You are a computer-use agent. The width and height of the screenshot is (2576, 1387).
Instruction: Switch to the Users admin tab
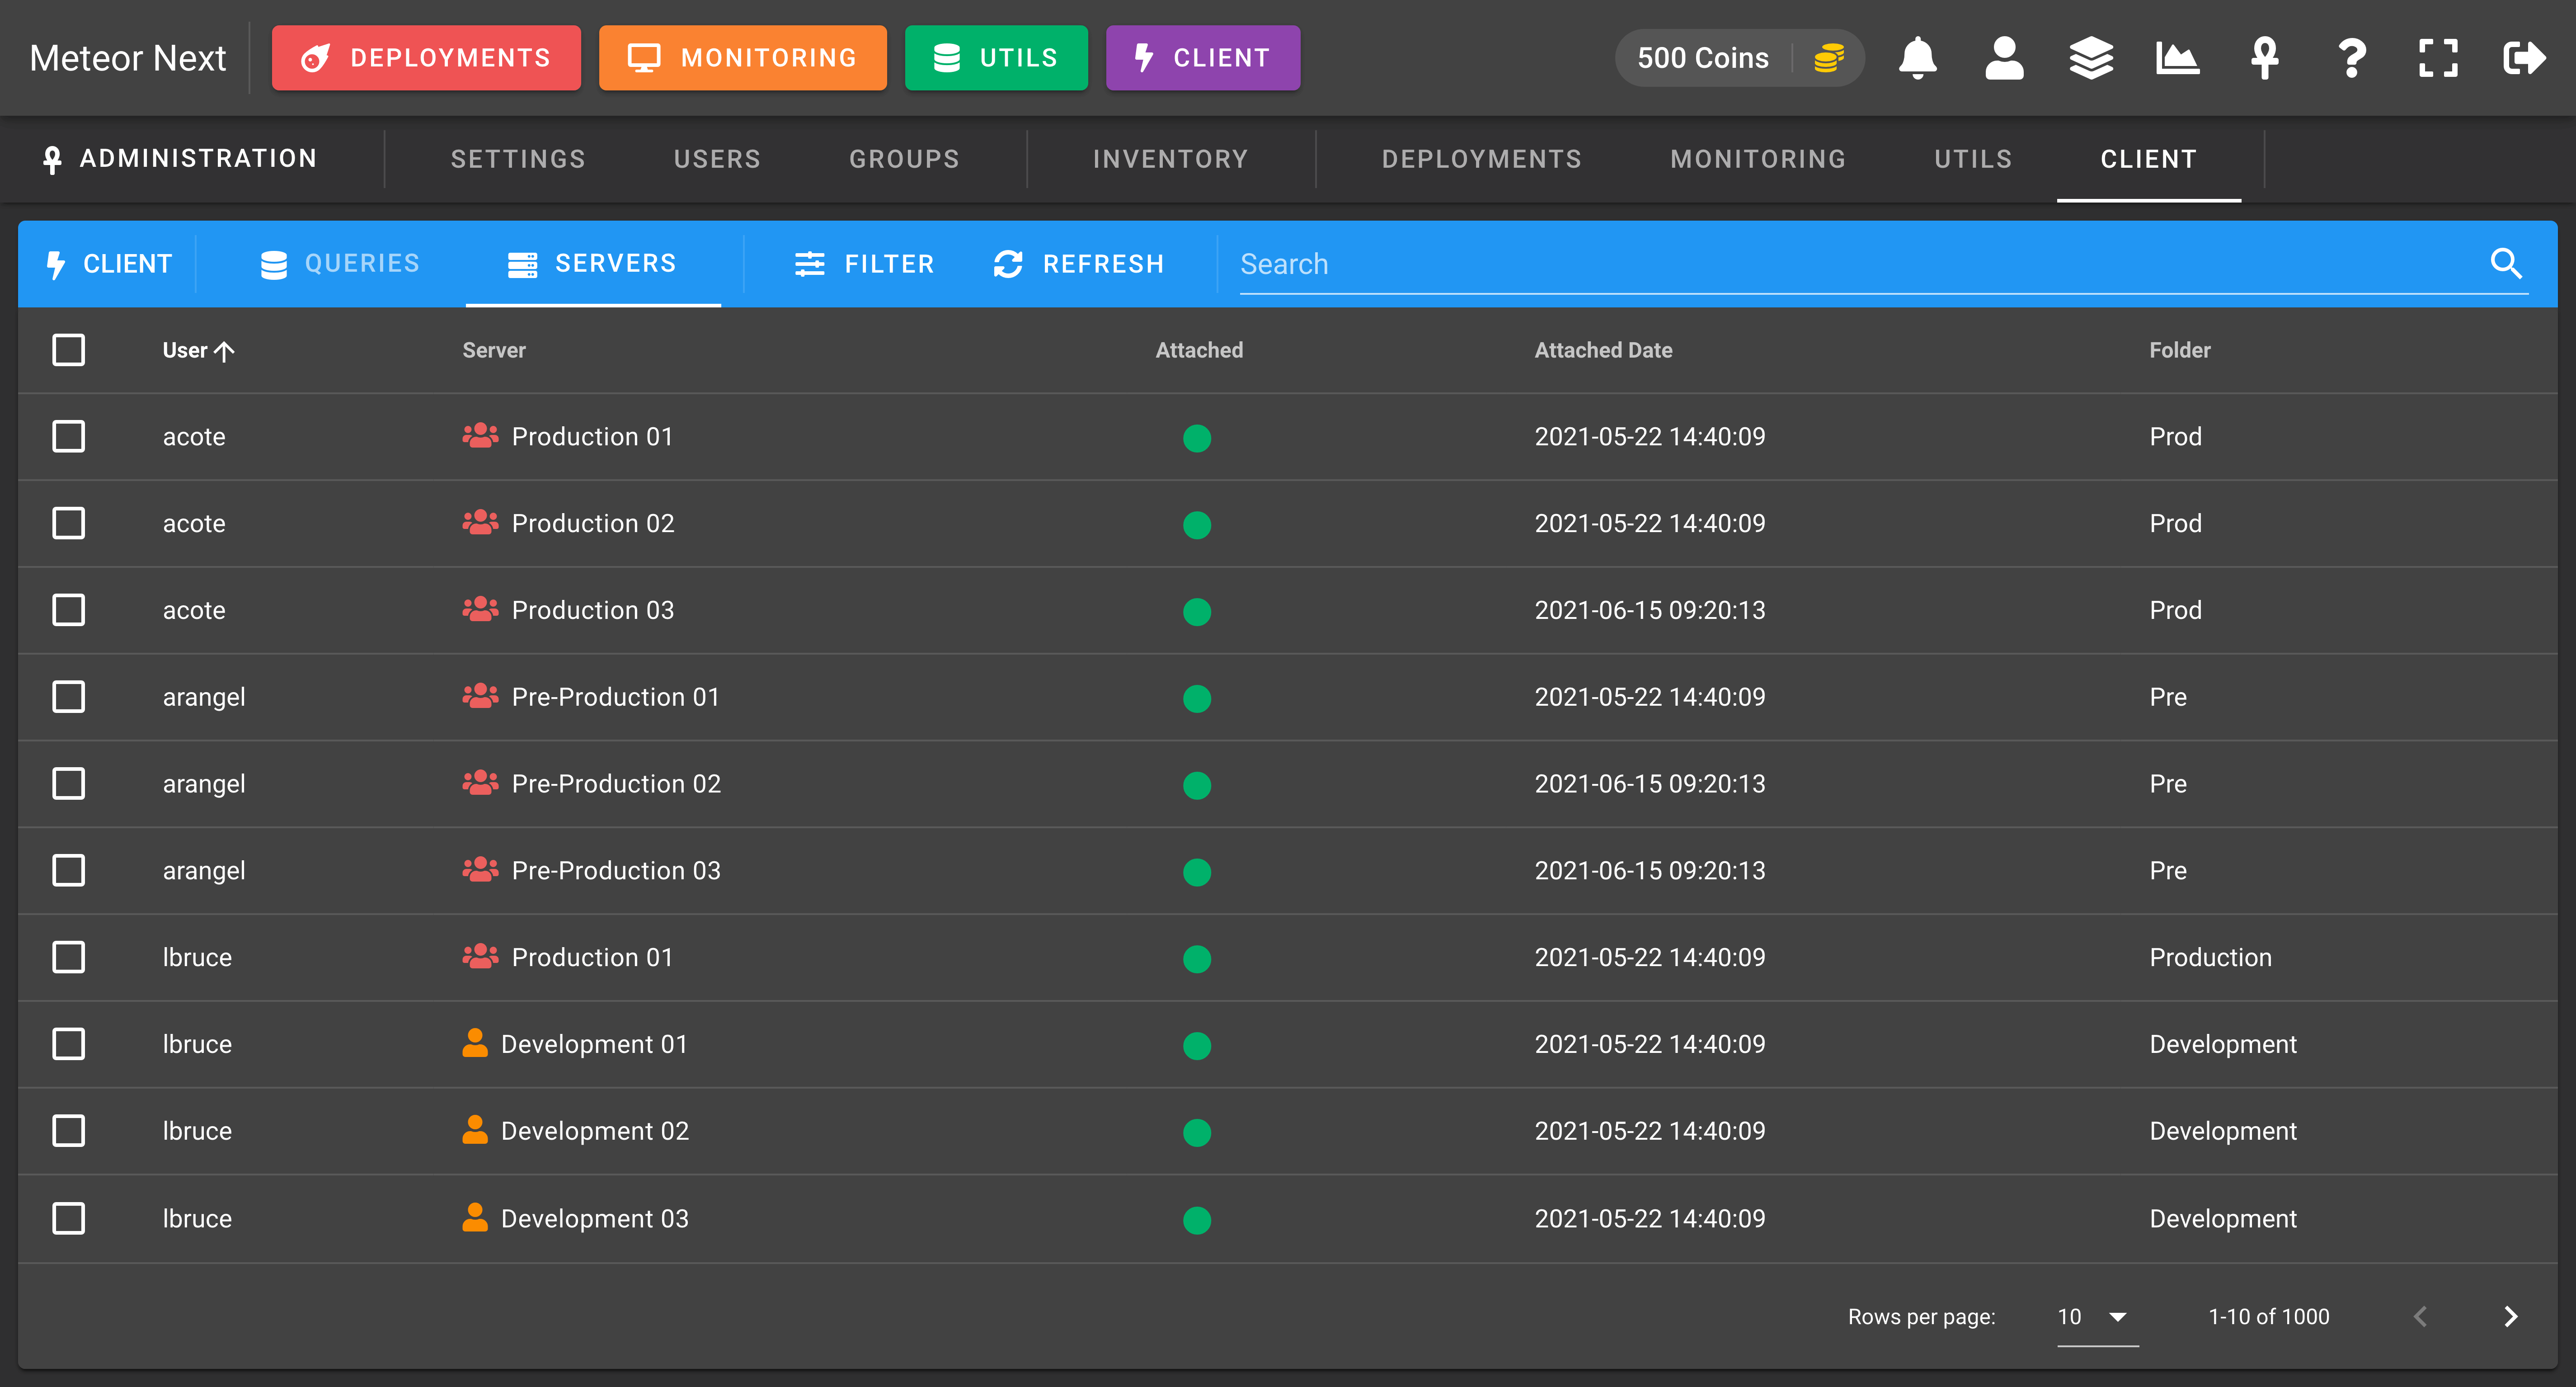pos(717,159)
